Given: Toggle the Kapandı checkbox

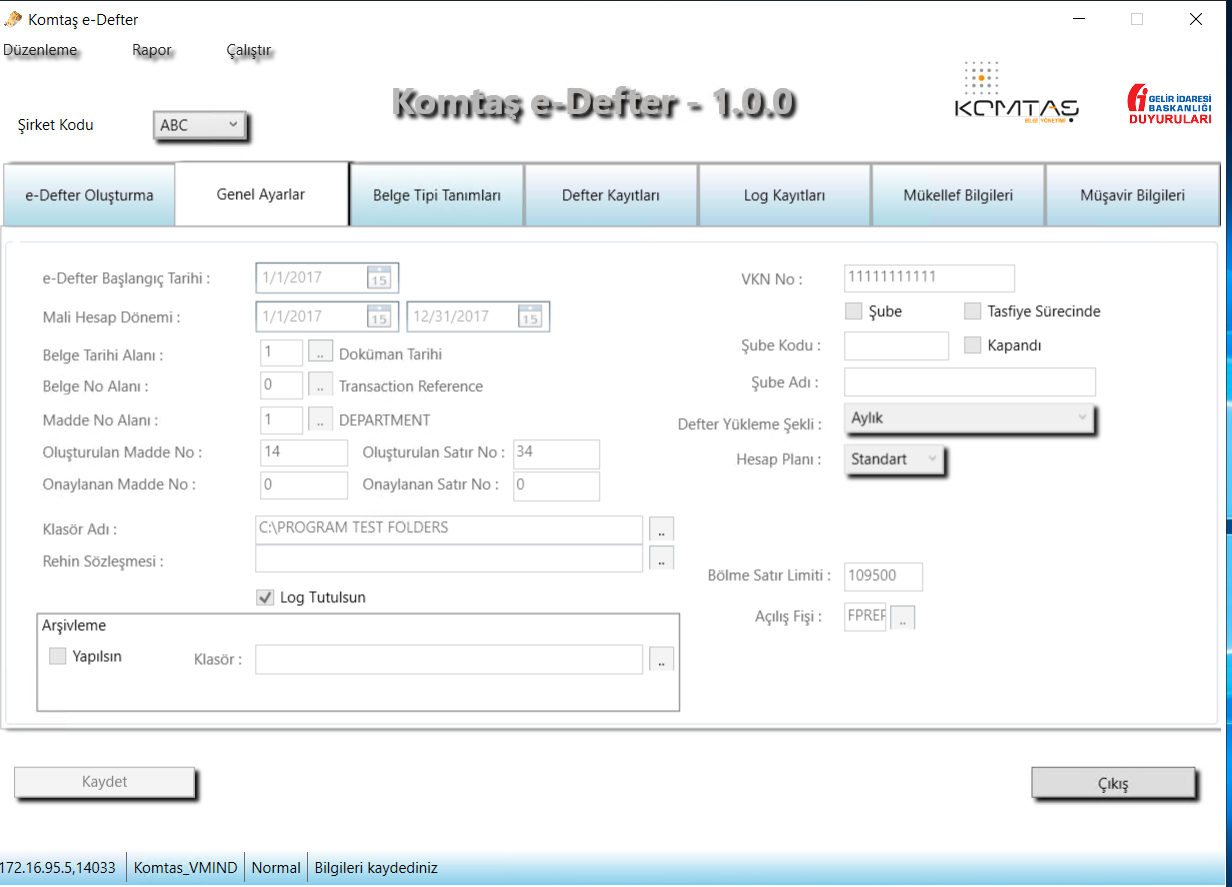Looking at the screenshot, I should 972,345.
